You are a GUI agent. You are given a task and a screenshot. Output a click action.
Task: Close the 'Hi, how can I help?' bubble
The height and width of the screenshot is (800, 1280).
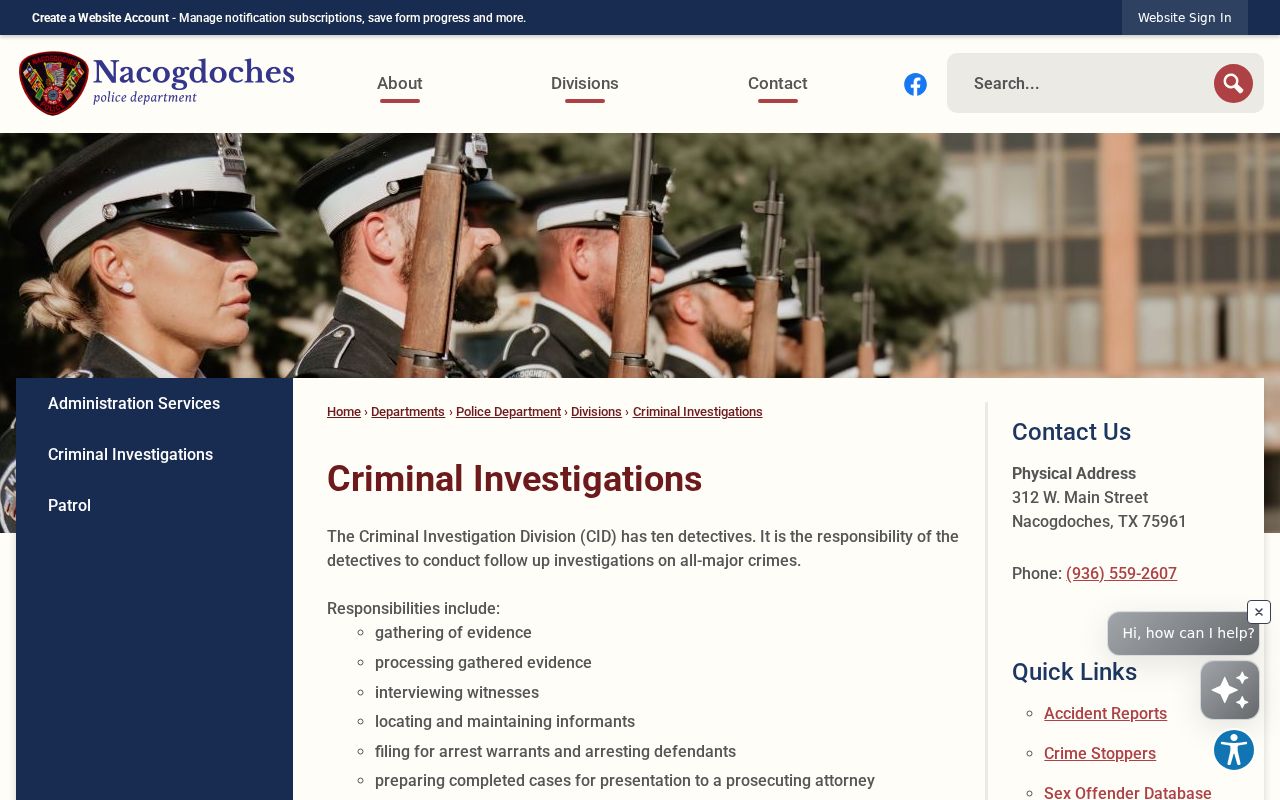pos(1259,612)
